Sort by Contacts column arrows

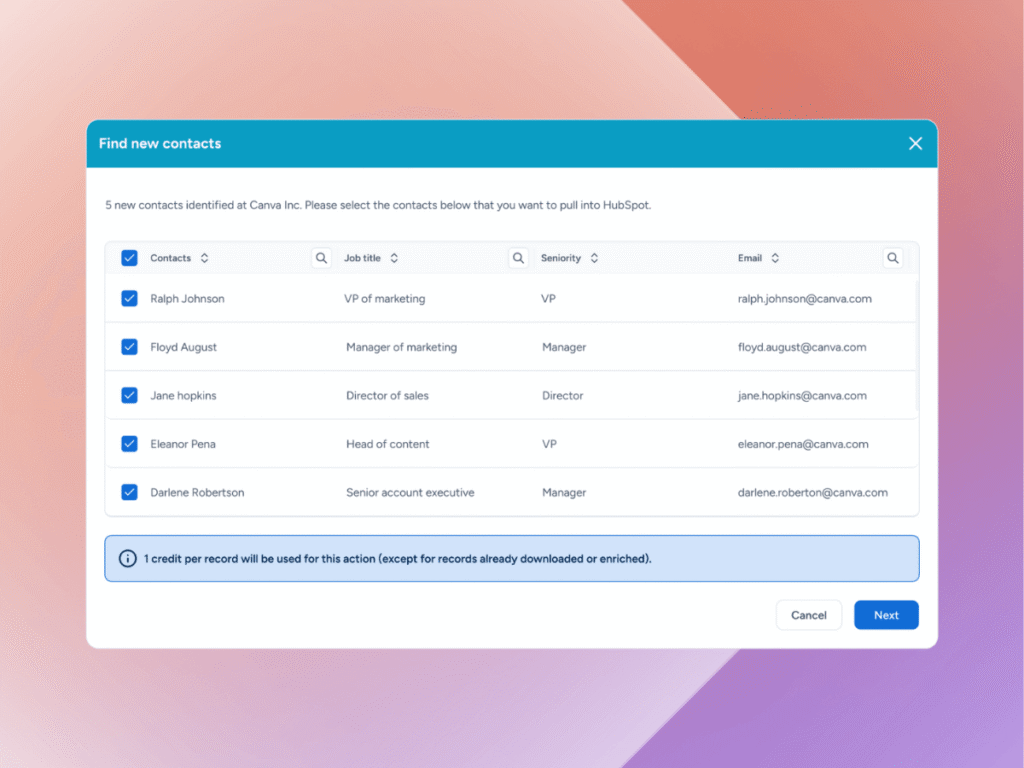(x=204, y=258)
